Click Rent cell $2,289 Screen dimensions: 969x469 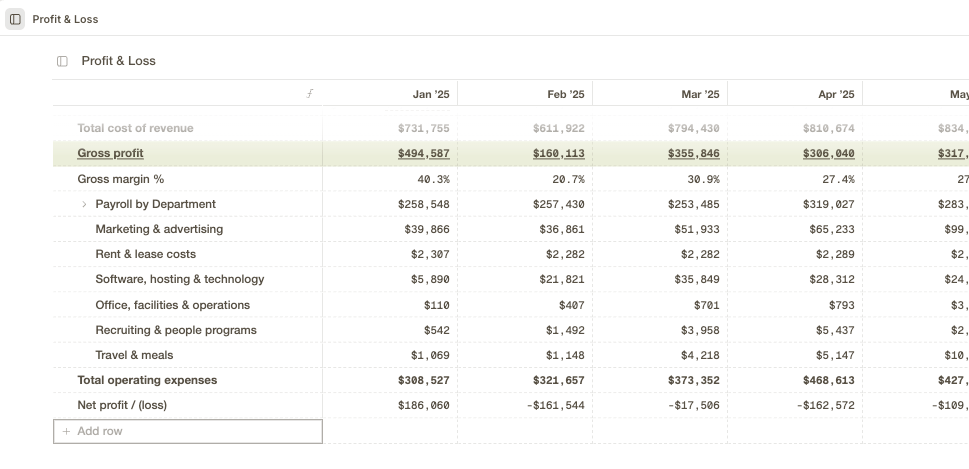pos(836,254)
